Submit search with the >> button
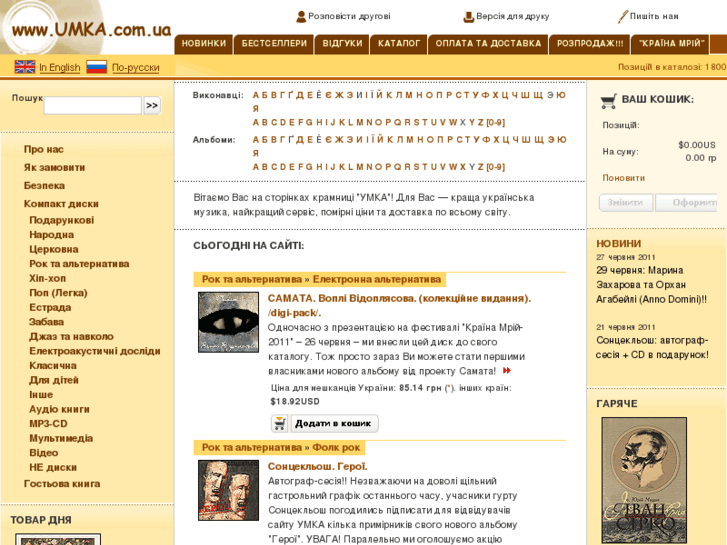The height and width of the screenshot is (545, 727). (152, 105)
